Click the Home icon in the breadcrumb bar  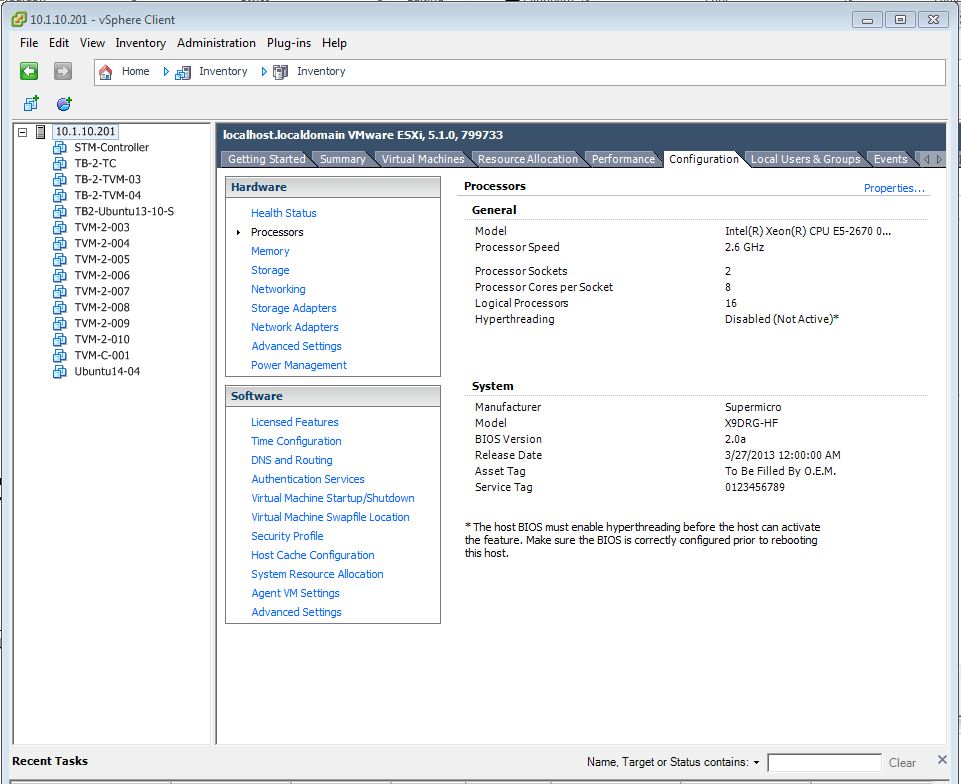[x=106, y=72]
